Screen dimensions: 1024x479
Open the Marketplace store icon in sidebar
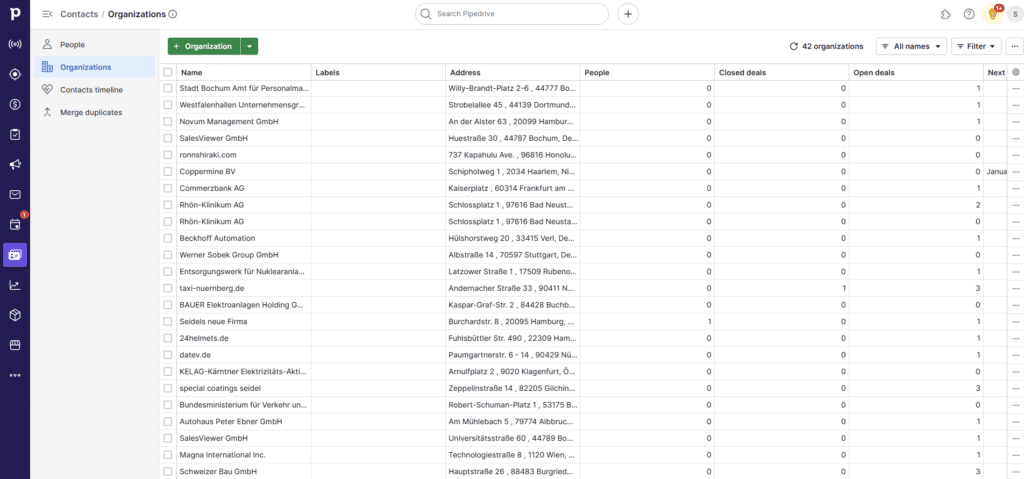pos(14,345)
